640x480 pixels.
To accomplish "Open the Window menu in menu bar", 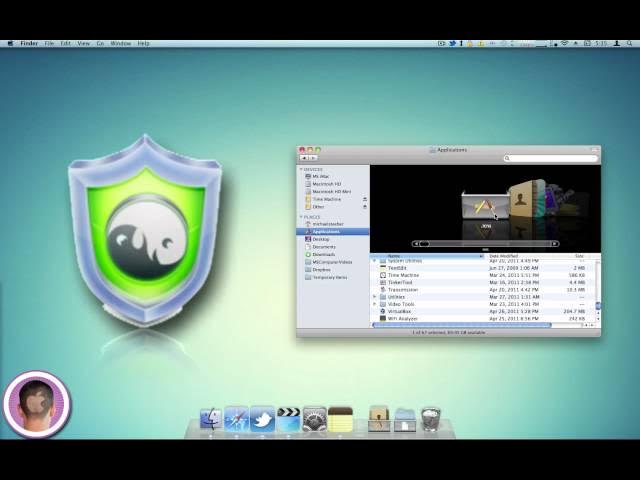I will coord(120,43).
